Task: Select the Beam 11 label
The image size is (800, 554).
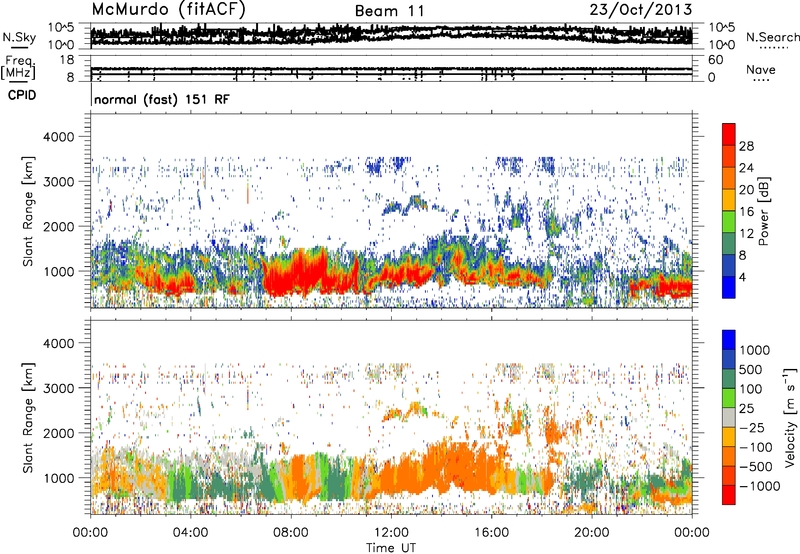Action: click(x=389, y=11)
